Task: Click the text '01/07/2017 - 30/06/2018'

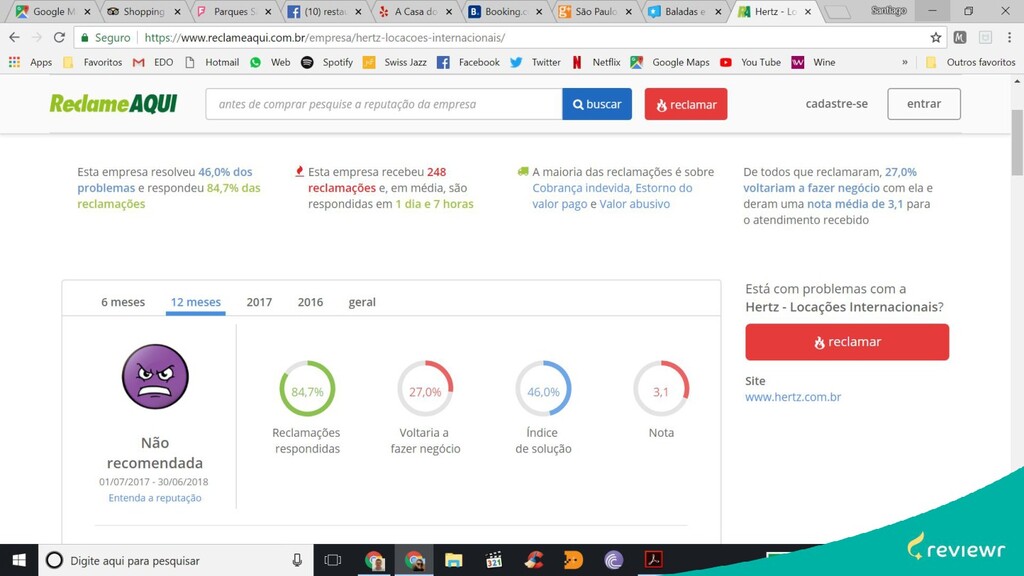Action: [x=153, y=481]
